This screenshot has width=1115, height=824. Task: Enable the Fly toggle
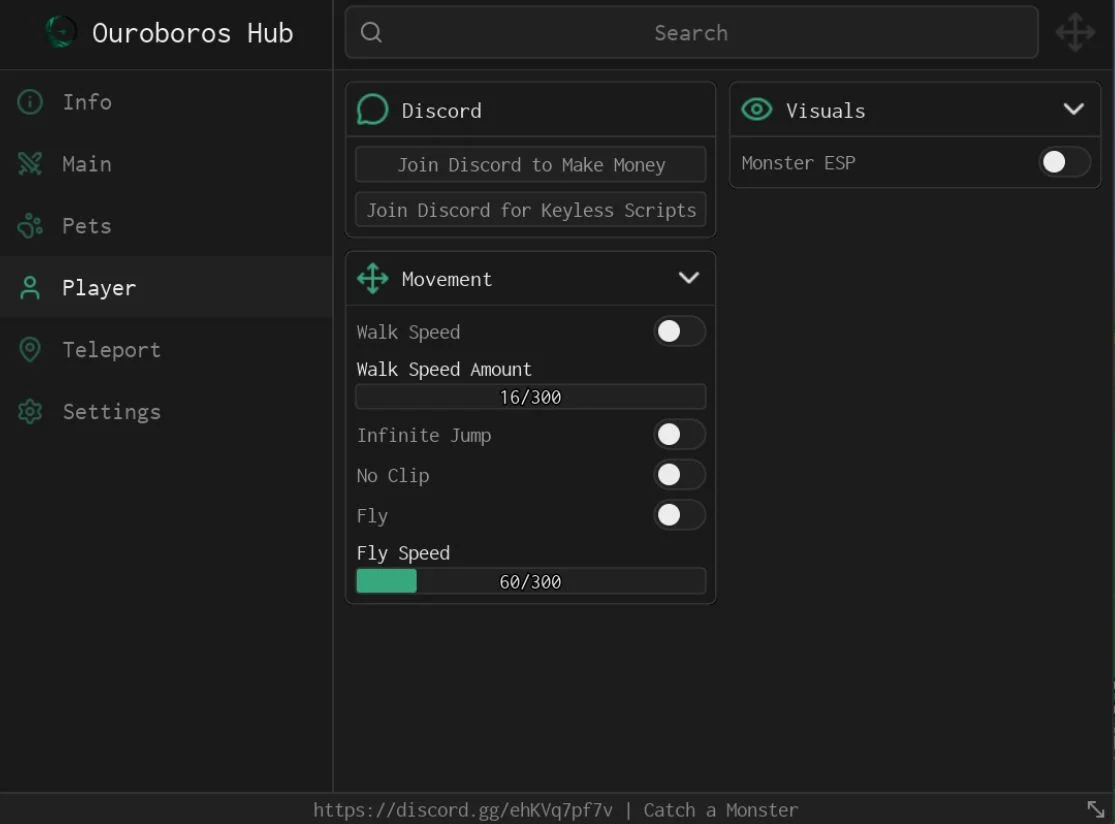coord(679,515)
